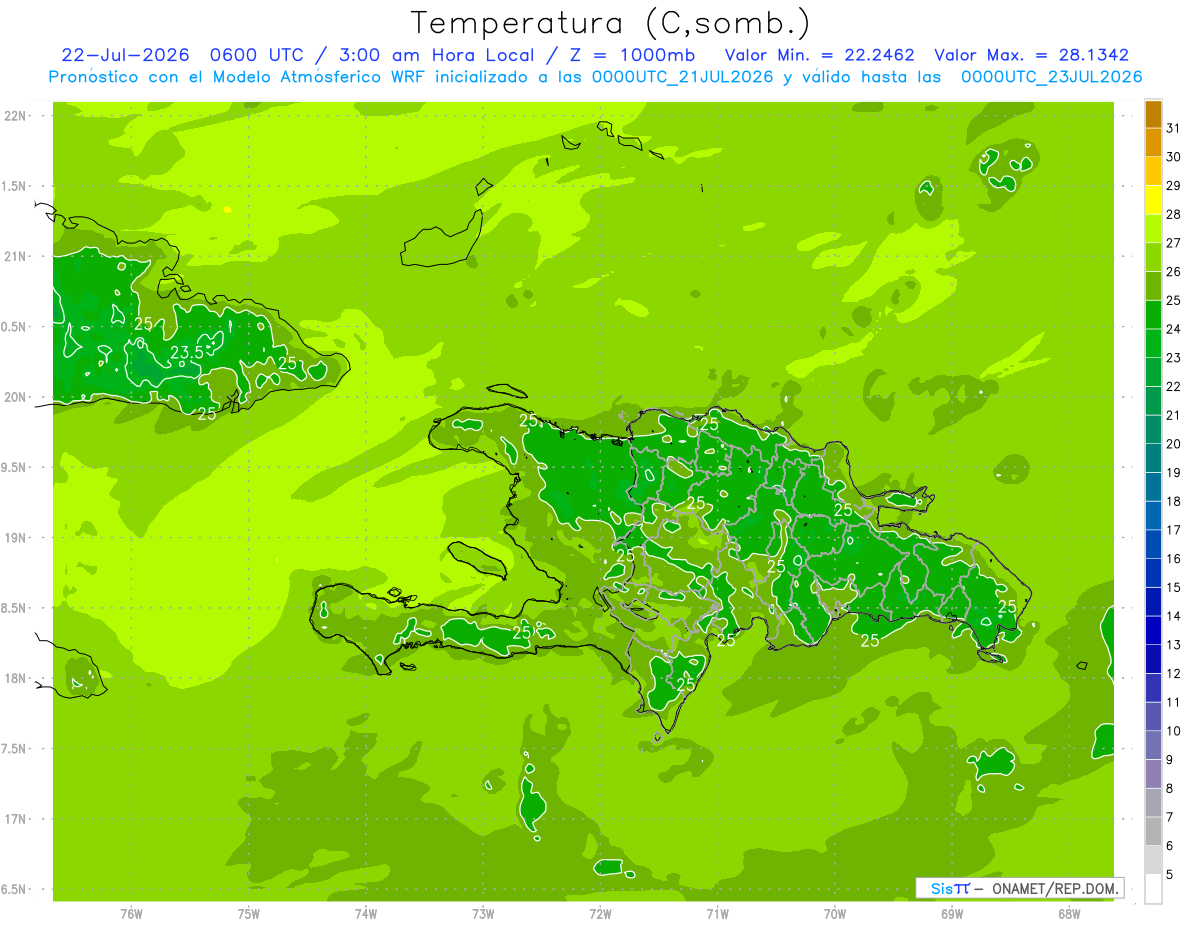Click the "11" value on the color scale
The height and width of the screenshot is (927, 1200).
[1174, 702]
